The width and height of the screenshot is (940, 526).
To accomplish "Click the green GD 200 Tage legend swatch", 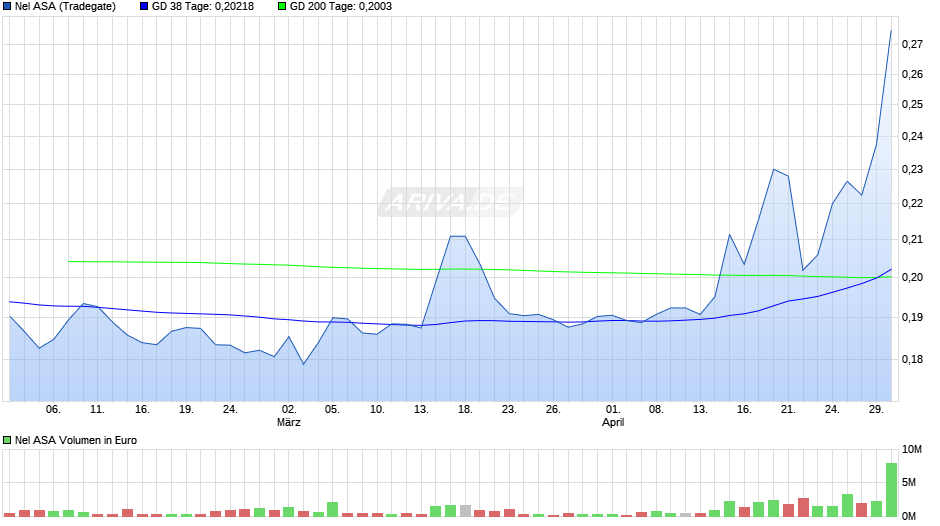I will (x=282, y=7).
